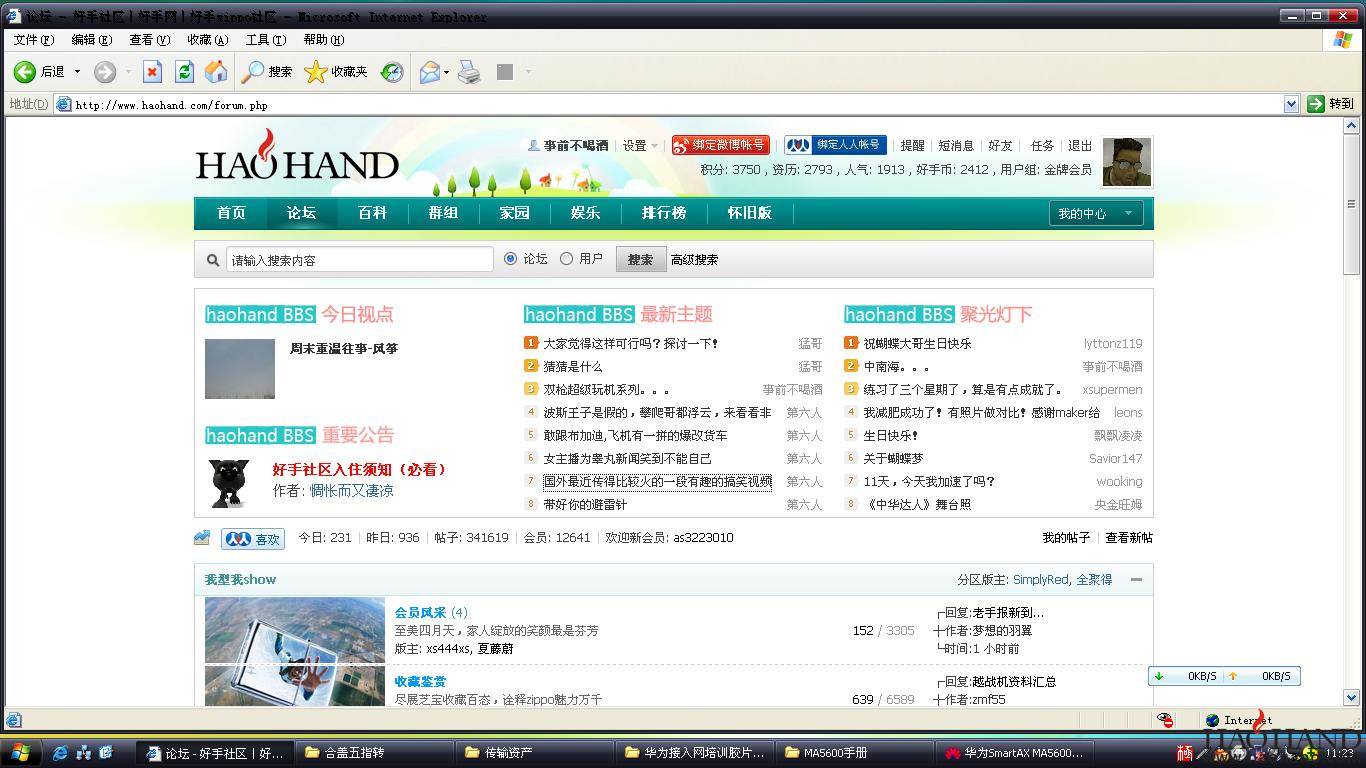Click the third quick launch icon beside the network icon
Image resolution: width=1366 pixels, height=768 pixels.
(x=106, y=753)
